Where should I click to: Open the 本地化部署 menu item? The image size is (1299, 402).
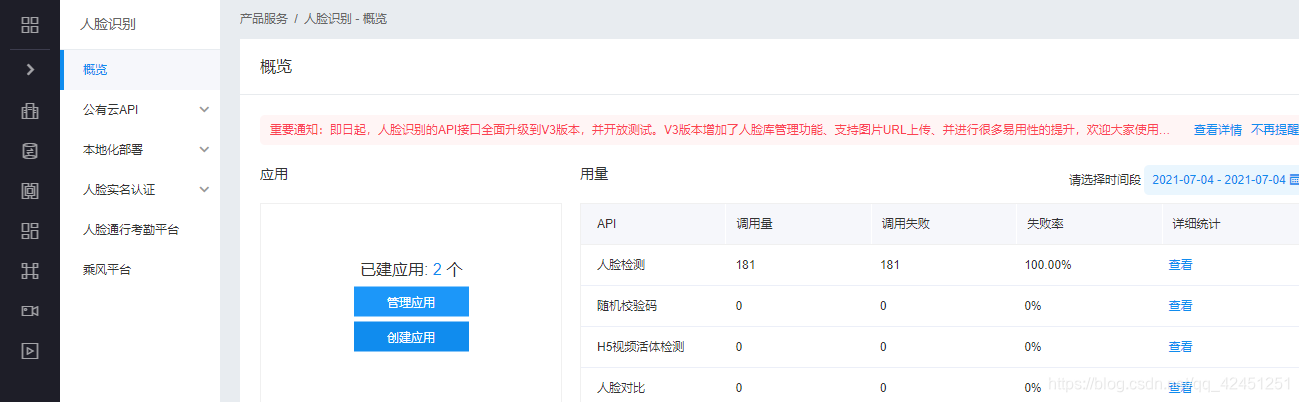[140, 150]
